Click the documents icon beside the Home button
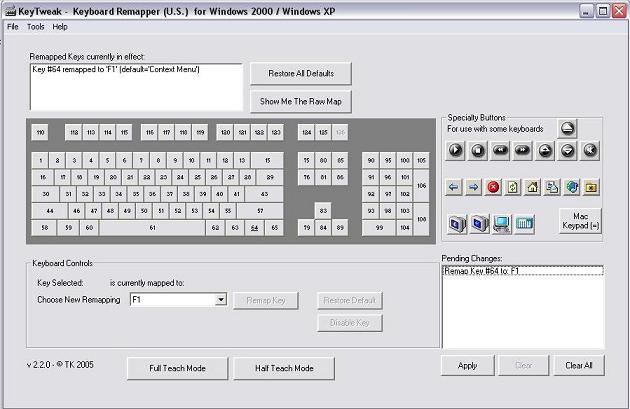Image resolution: width=630 pixels, height=409 pixels. [552, 187]
